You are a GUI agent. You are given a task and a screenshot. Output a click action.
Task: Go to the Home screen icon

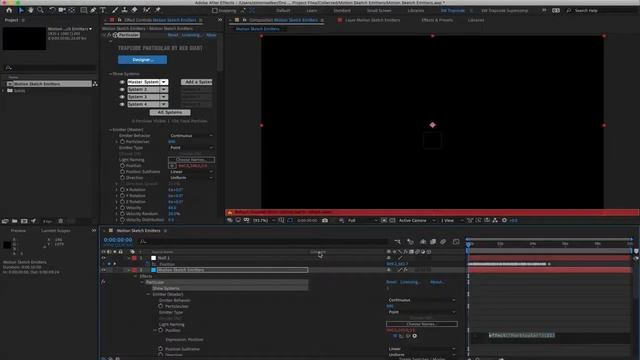[x=9, y=10]
